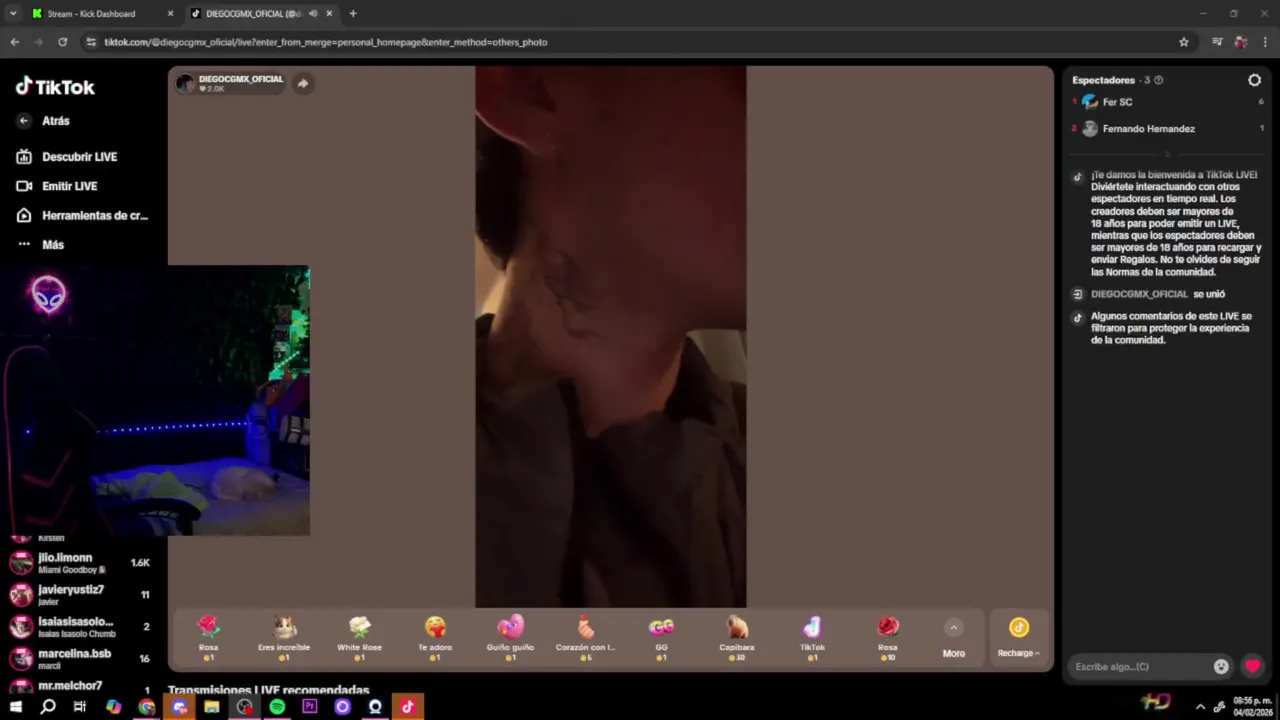Open the browser media controls icon
This screenshot has width=1280, height=720.
(1217, 42)
